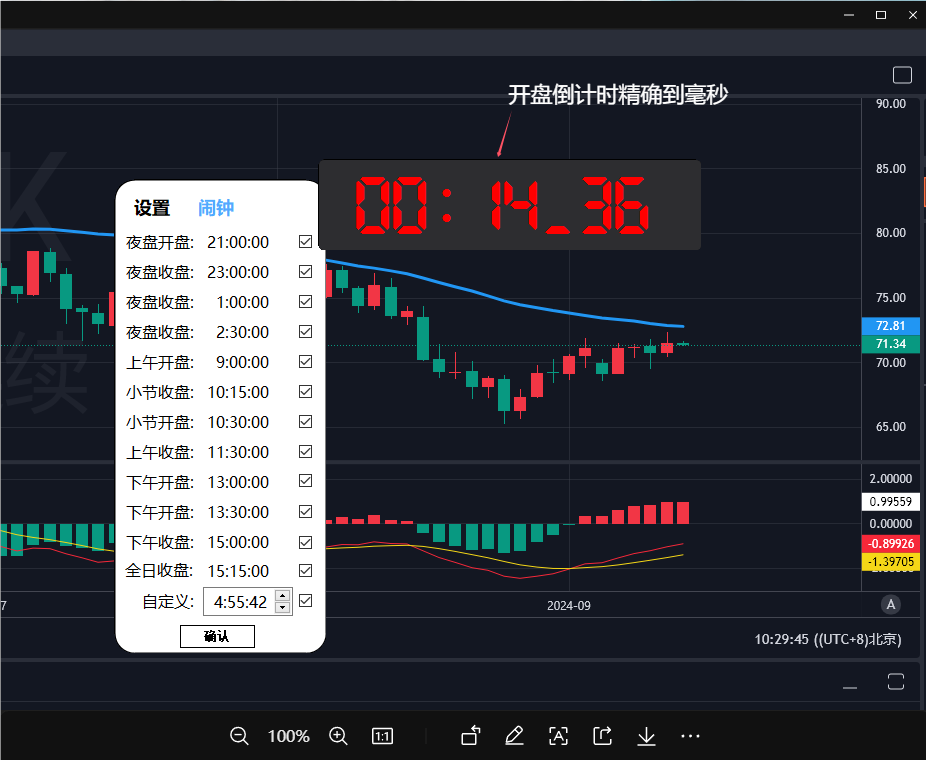Click the time zone label 10:29:45 (UTC+8)北京
This screenshot has height=760, width=926.
click(828, 640)
